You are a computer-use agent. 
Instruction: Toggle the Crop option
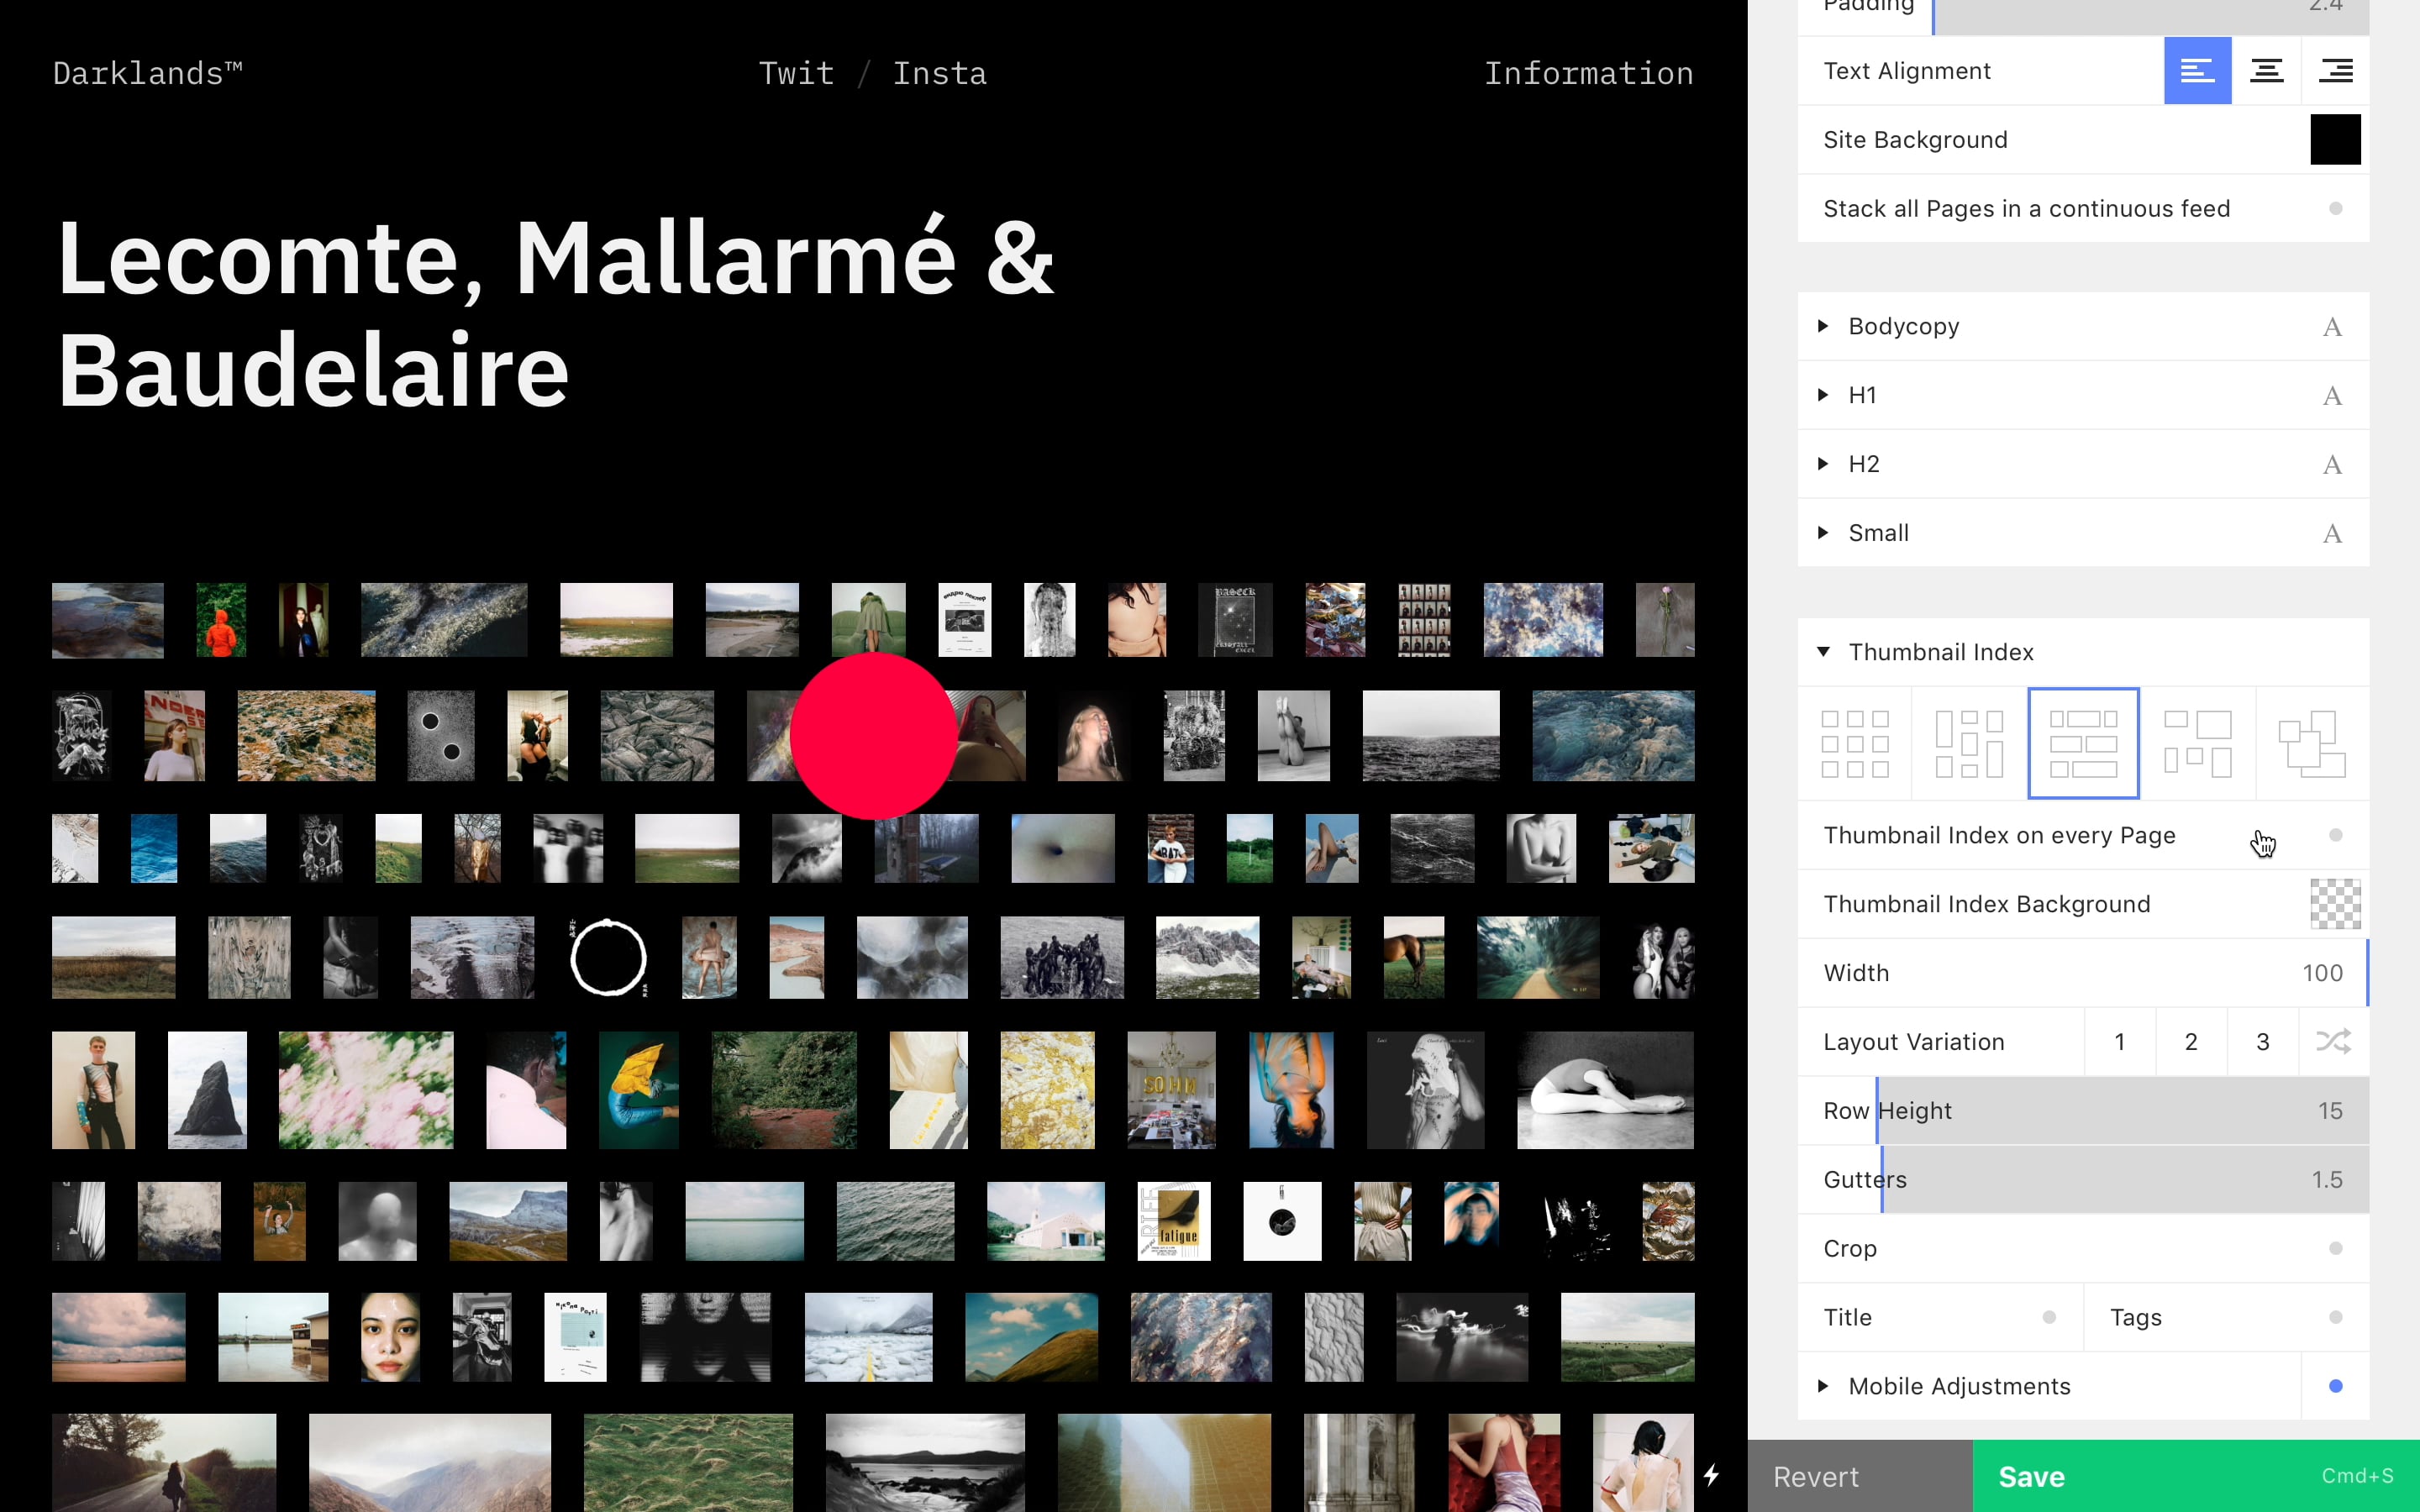pyautogui.click(x=2335, y=1248)
